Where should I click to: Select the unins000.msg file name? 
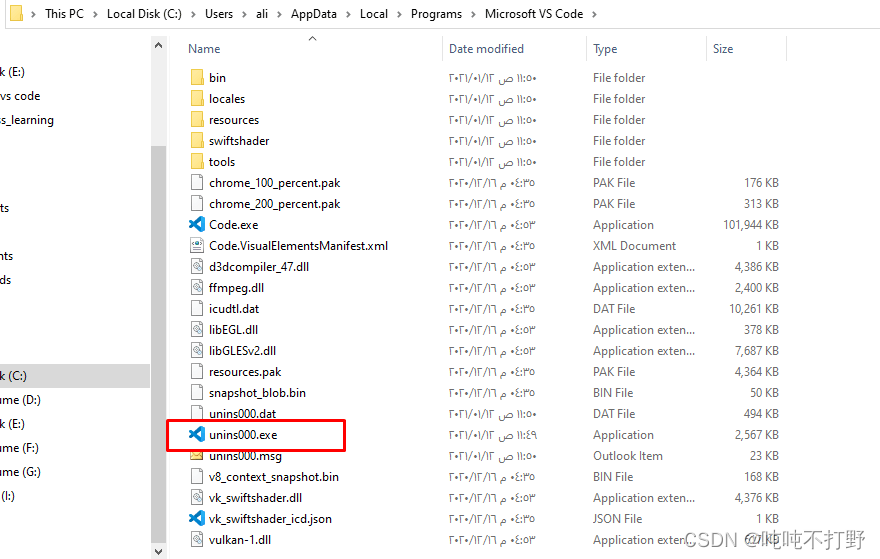click(245, 456)
